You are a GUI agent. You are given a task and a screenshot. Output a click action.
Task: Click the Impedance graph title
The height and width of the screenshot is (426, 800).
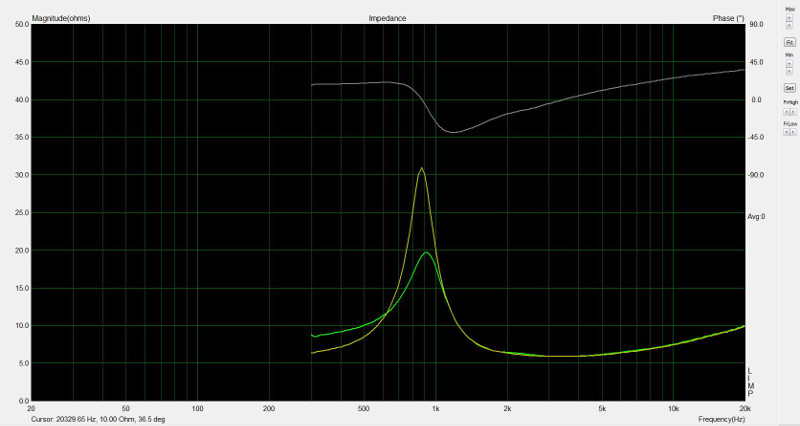click(x=387, y=18)
